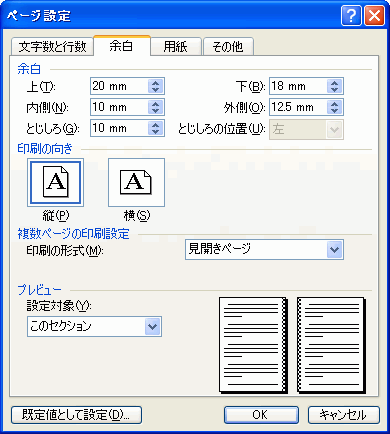This screenshot has height=434, width=390.
Task: Click the 印刷の向き section label
Action: click(x=45, y=149)
